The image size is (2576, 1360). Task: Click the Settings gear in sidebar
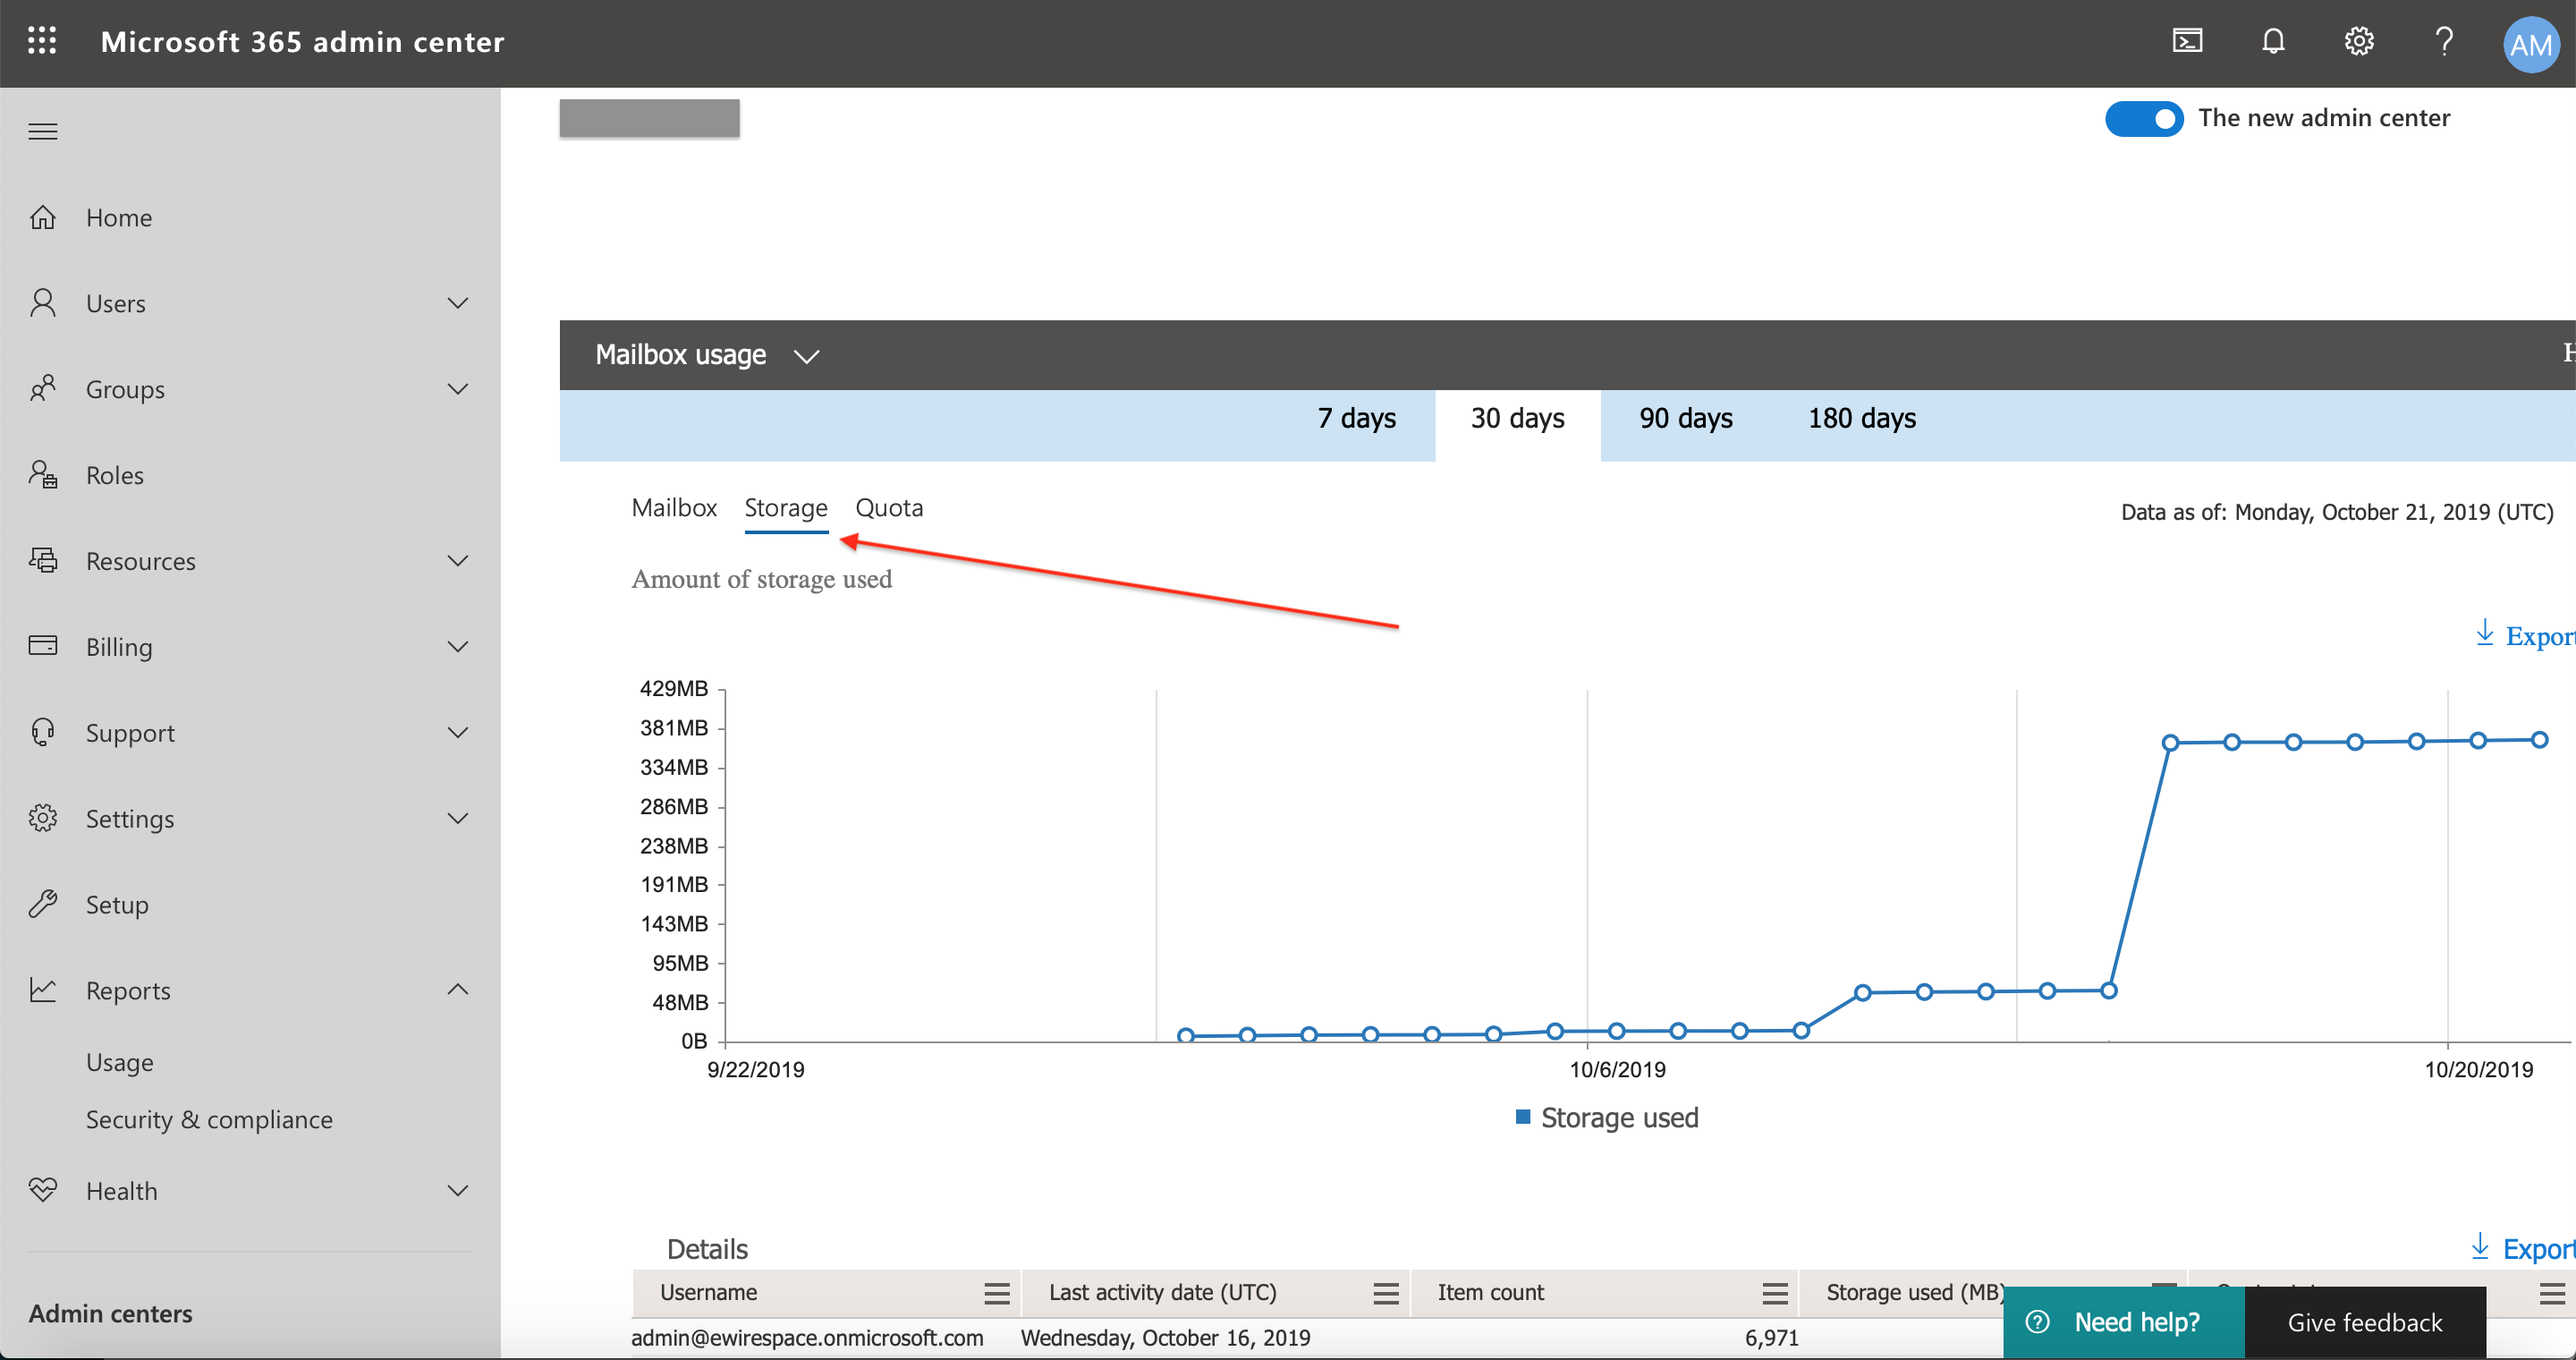[43, 818]
